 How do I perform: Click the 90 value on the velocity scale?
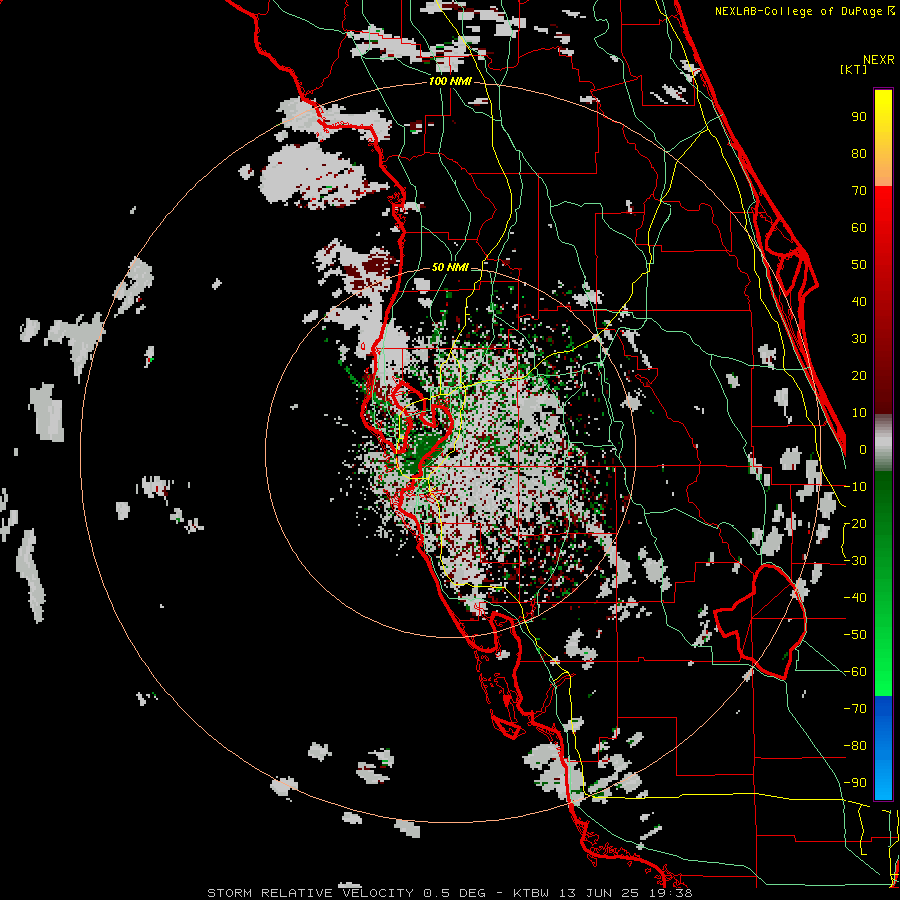tap(859, 117)
